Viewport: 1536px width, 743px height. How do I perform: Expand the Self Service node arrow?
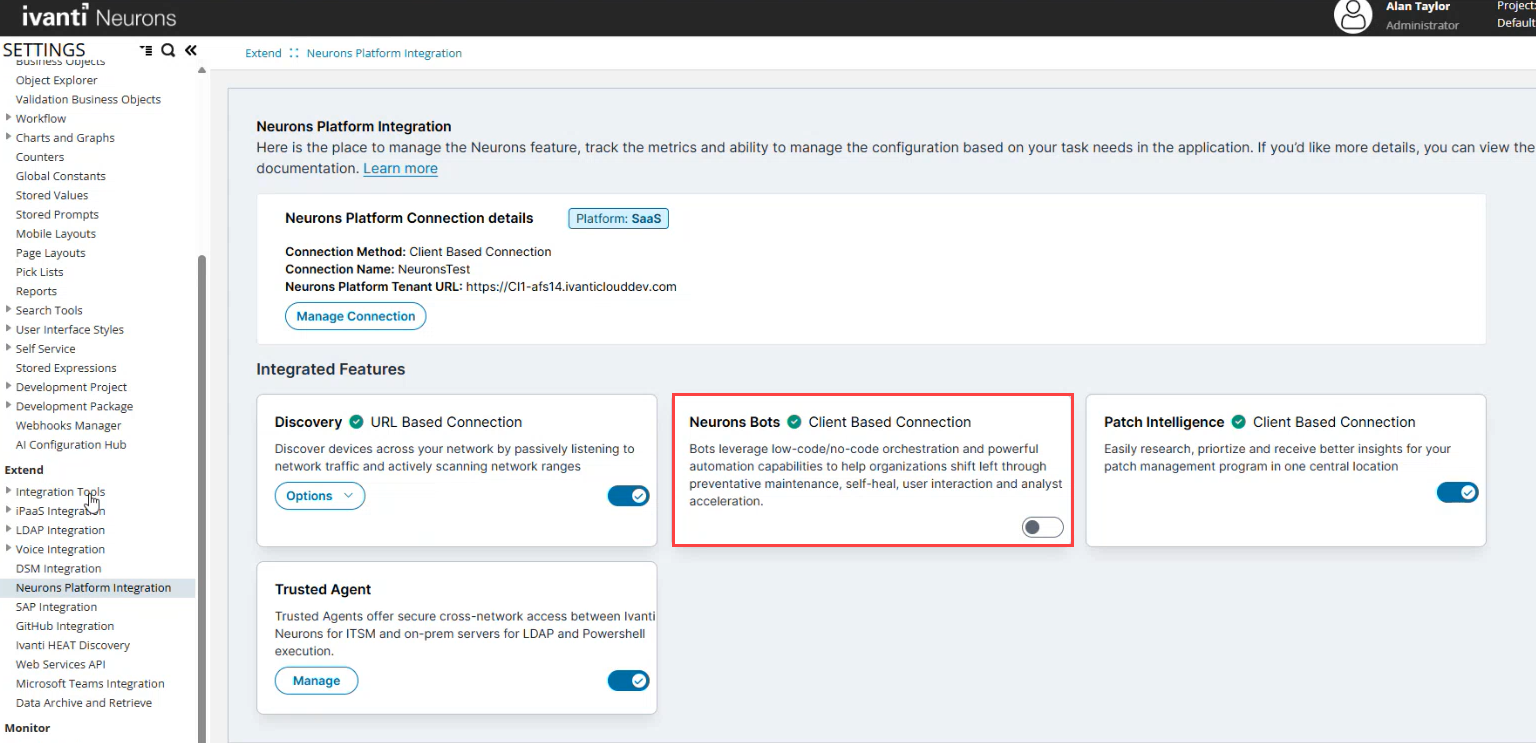9,348
